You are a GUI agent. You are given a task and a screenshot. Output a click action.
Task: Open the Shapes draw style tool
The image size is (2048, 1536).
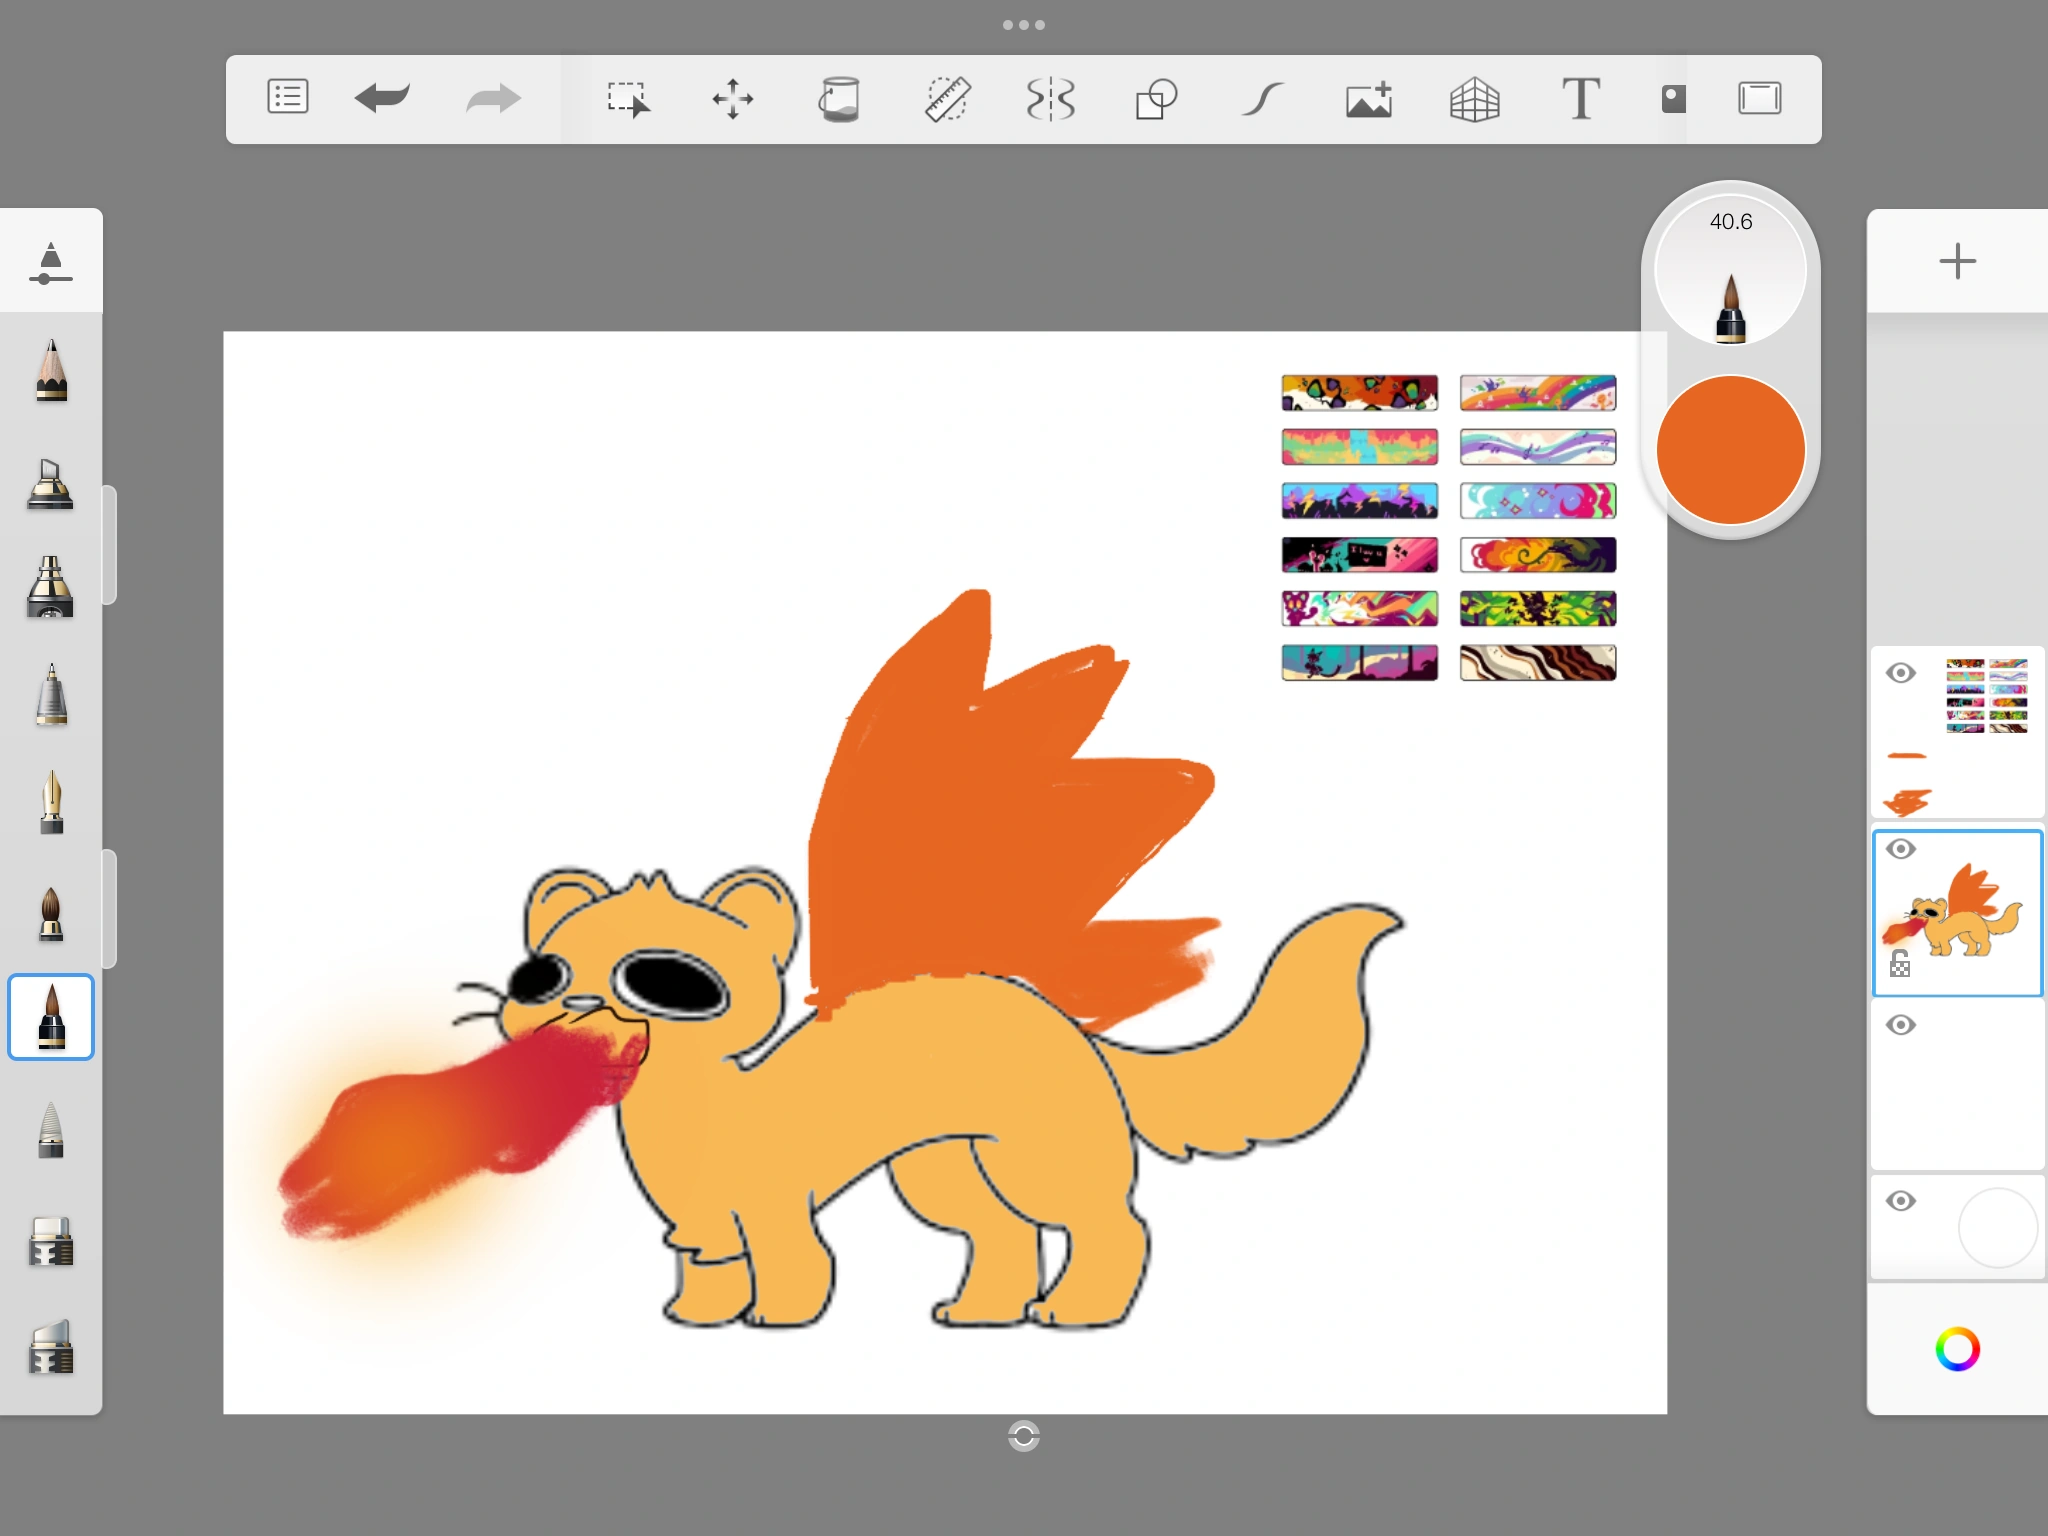click(1156, 99)
